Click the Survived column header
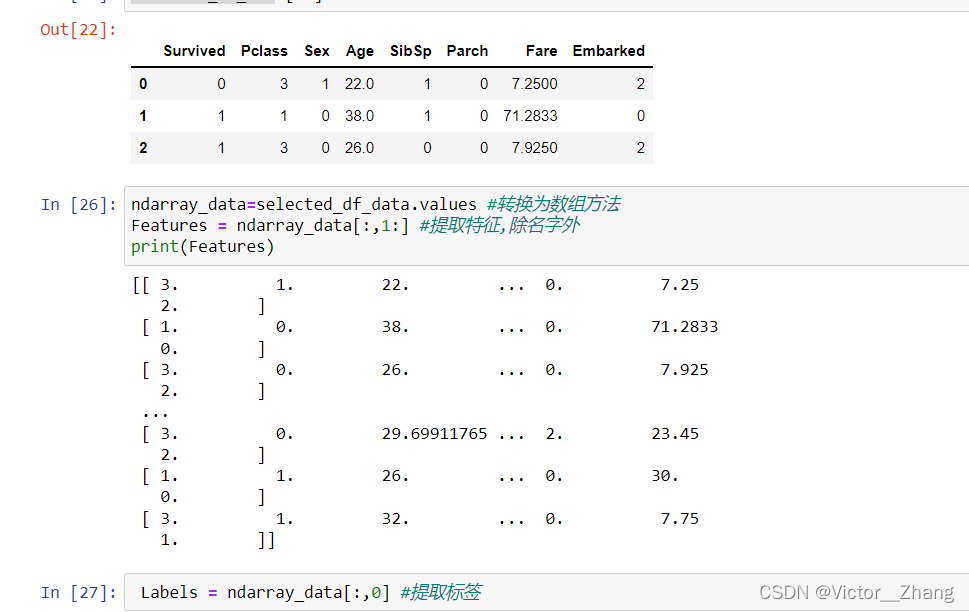Viewport: 969px width, 612px height. (194, 51)
